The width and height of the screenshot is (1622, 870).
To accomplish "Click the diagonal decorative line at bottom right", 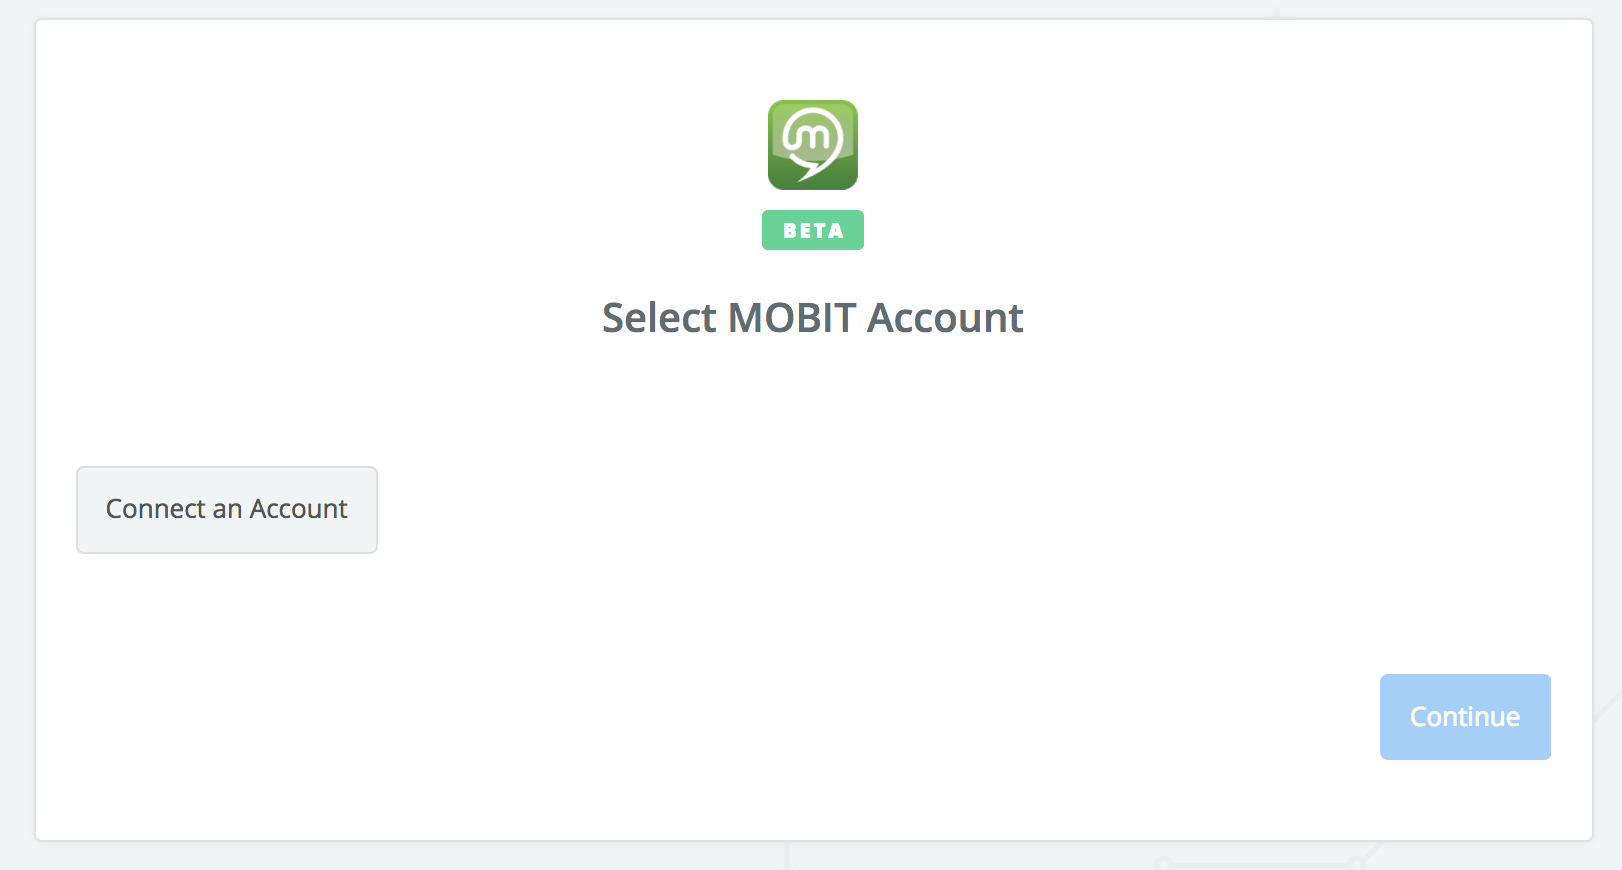I will point(1606,705).
